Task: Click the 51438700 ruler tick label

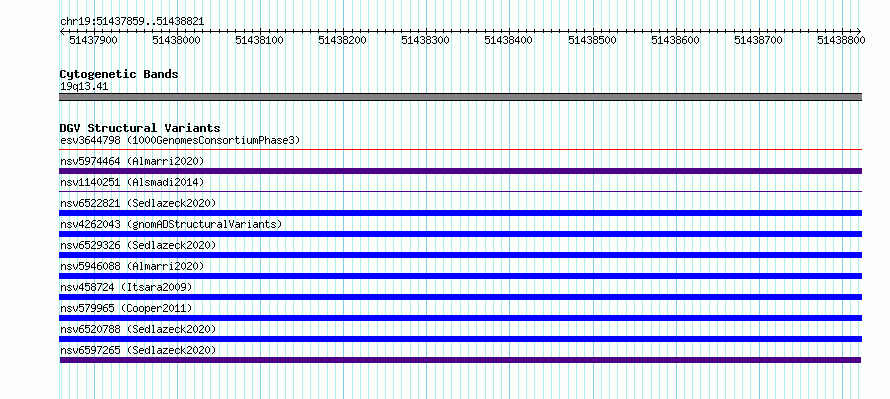Action: tap(758, 40)
